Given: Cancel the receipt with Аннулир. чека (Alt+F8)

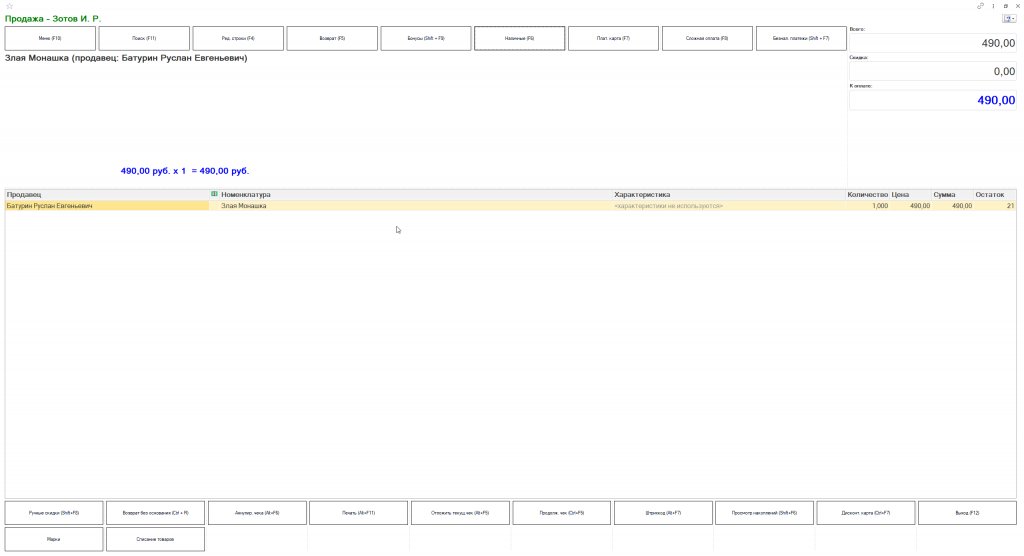Looking at the screenshot, I should coord(257,513).
